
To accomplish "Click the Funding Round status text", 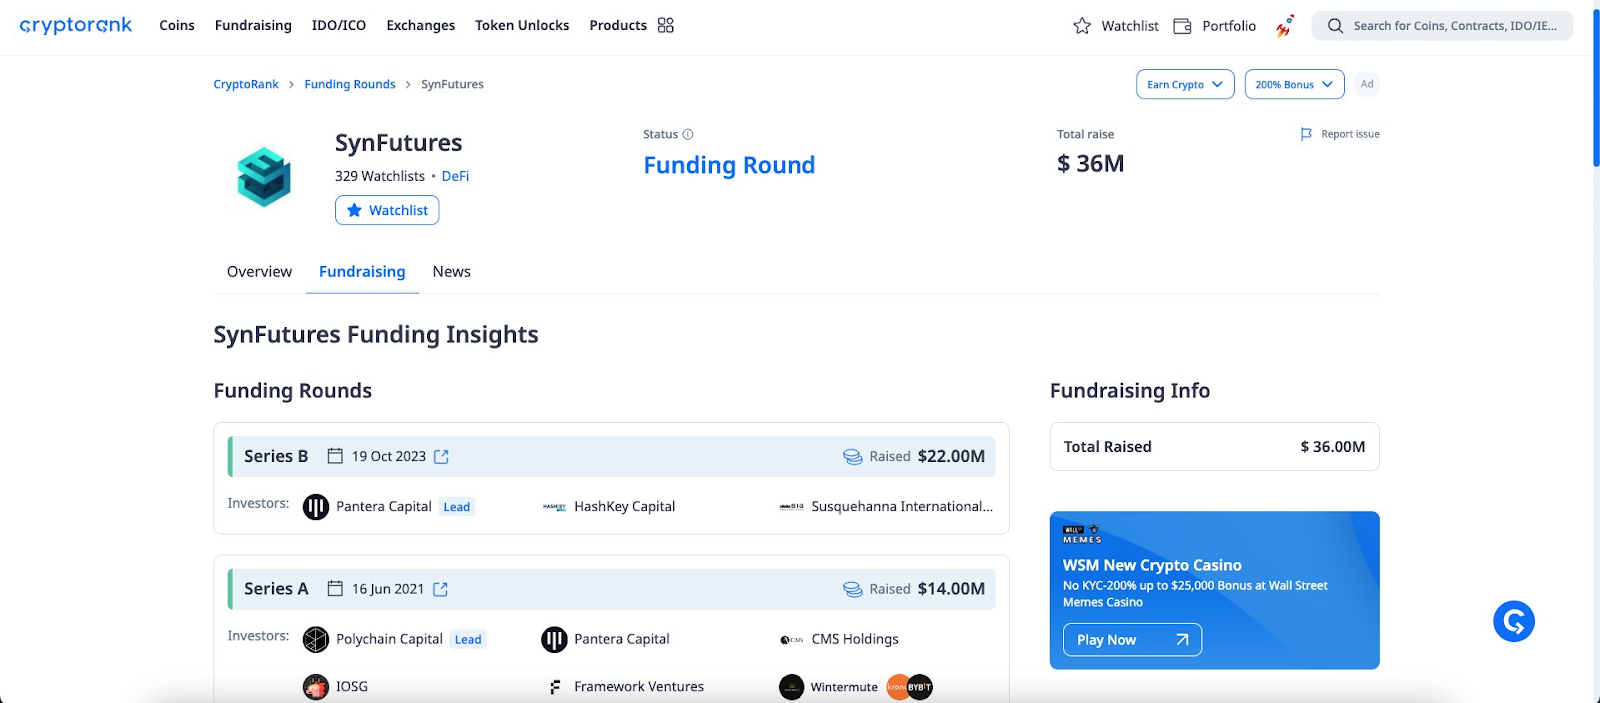I will tap(729, 165).
